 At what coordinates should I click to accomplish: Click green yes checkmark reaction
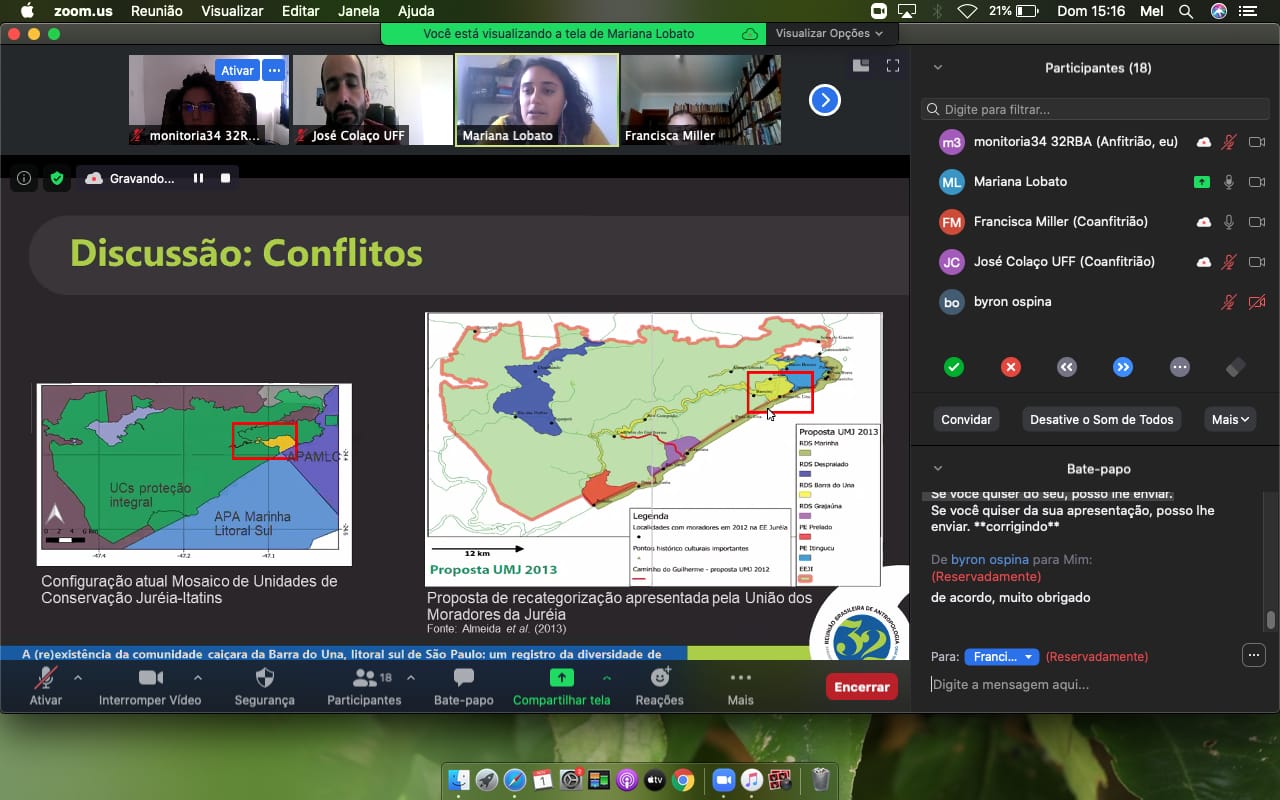click(954, 367)
